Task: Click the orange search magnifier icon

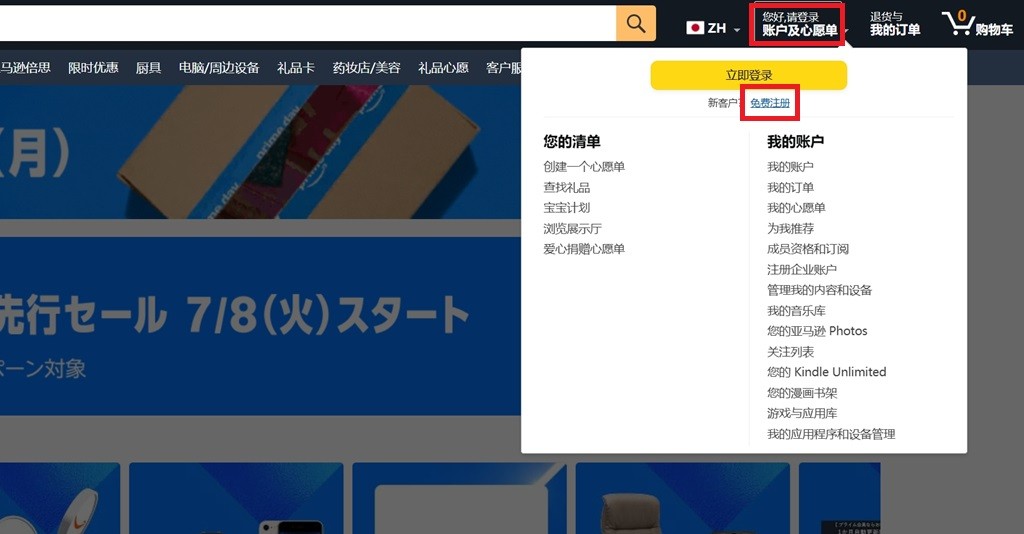Action: (x=635, y=24)
